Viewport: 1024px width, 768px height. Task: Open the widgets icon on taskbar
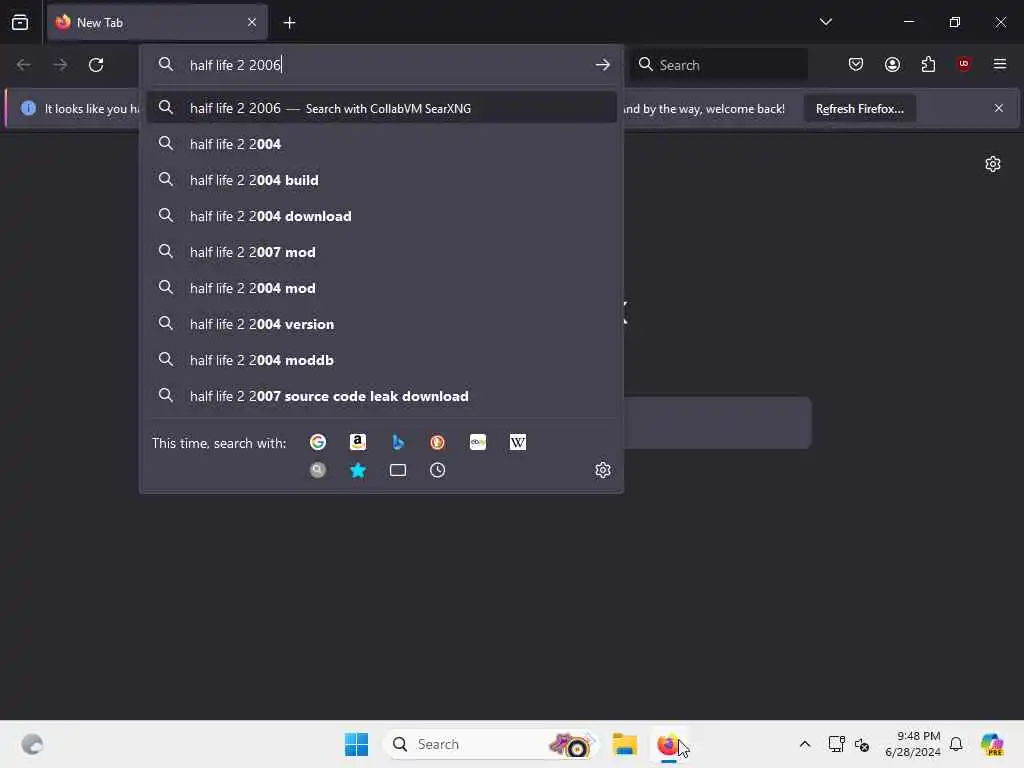(32, 744)
